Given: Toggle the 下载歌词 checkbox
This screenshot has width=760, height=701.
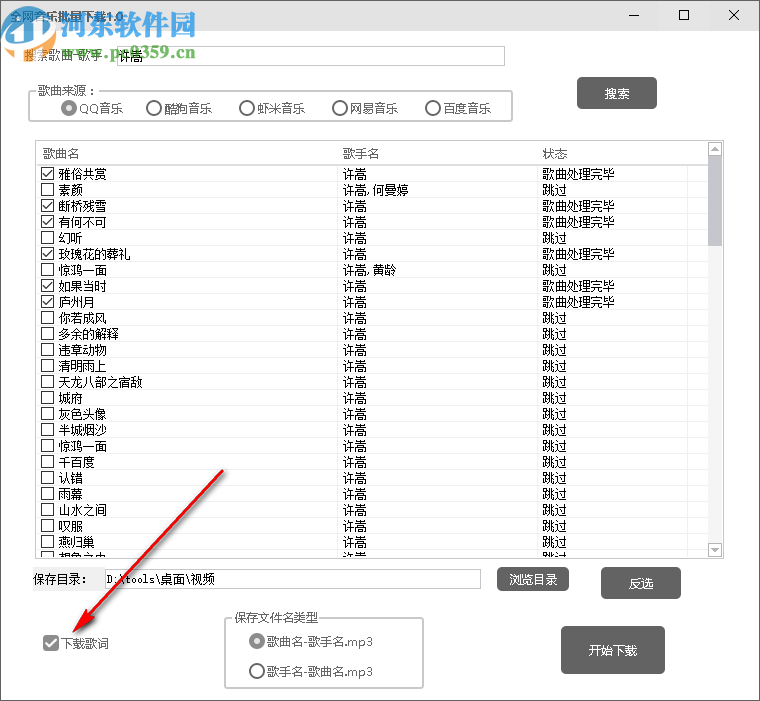Looking at the screenshot, I should point(51,643).
